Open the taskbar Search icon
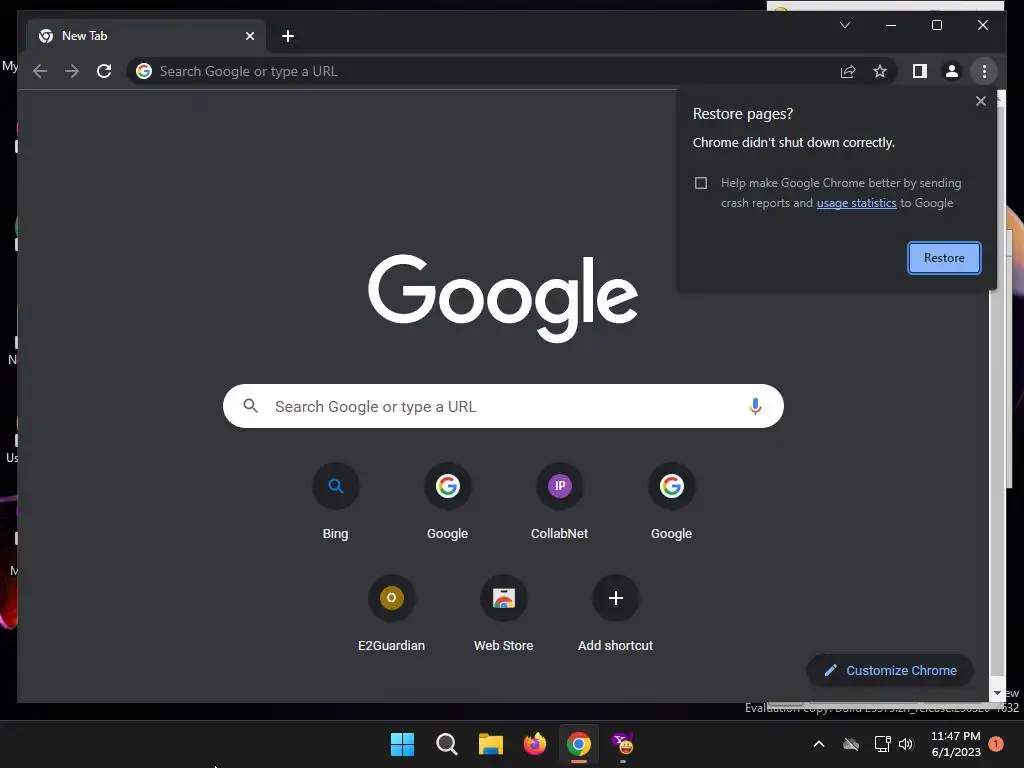 pos(447,744)
